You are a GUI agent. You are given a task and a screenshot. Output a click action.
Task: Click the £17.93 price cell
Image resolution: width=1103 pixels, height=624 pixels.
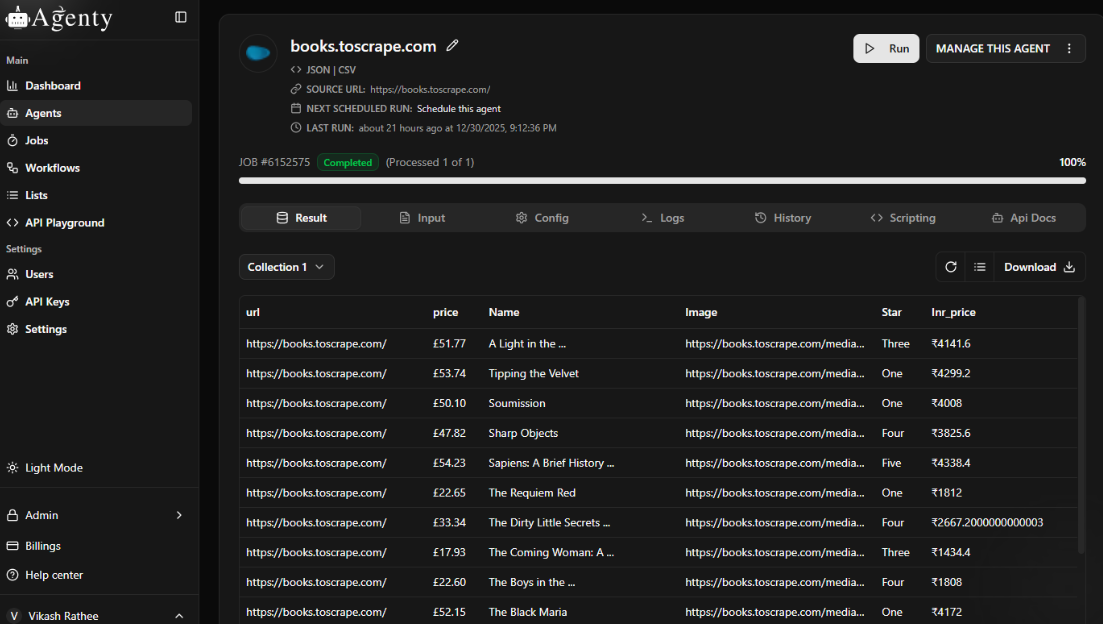click(x=449, y=552)
